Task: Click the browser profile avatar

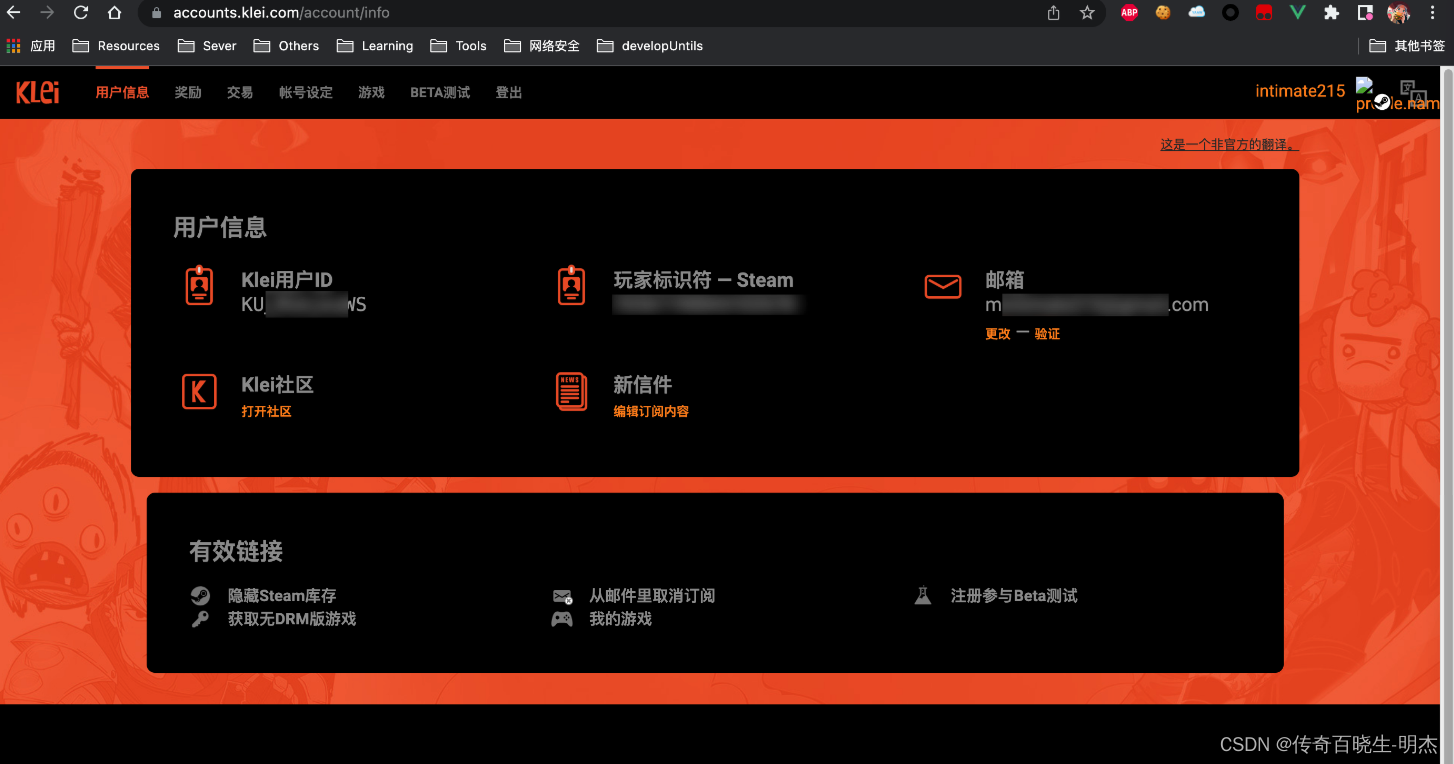Action: pos(1398,13)
